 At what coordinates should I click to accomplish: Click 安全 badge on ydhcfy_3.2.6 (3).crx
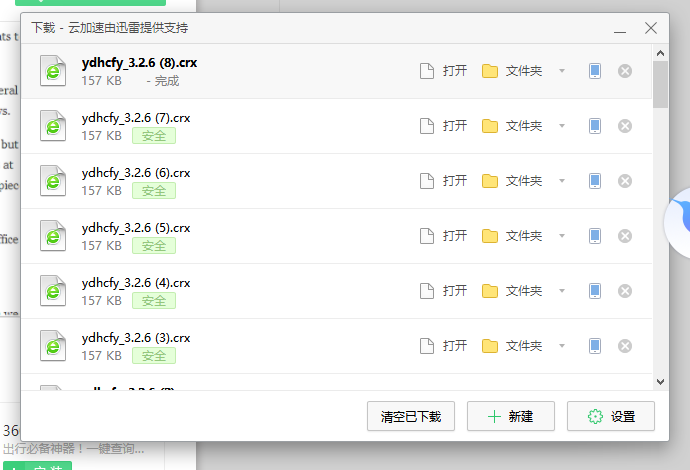click(x=154, y=356)
